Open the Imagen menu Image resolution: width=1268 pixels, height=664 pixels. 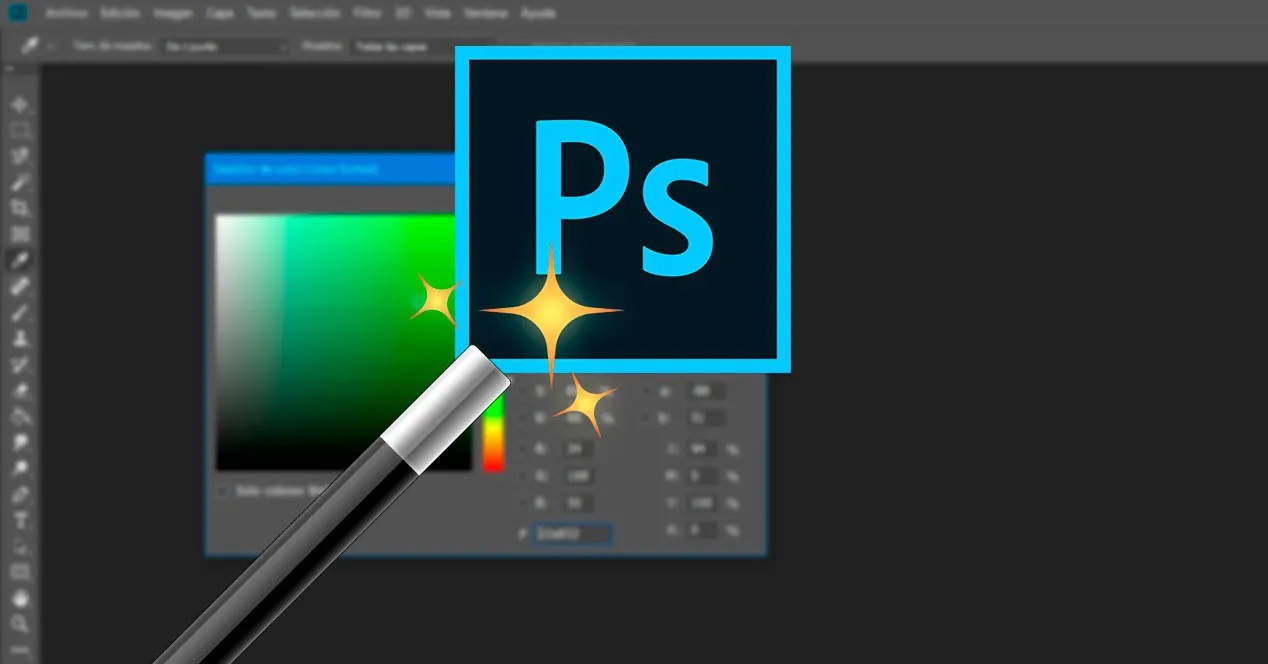tap(173, 14)
